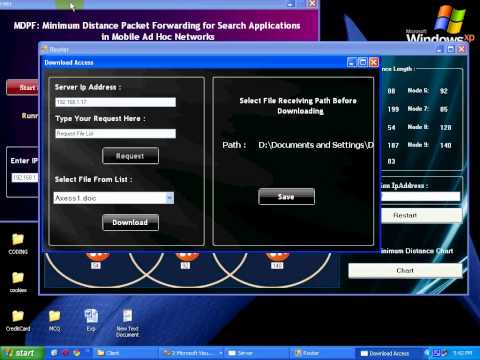Image resolution: width=480 pixels, height=360 pixels.
Task: Click the Enter IP field in MDPF window
Action: [x=25, y=178]
